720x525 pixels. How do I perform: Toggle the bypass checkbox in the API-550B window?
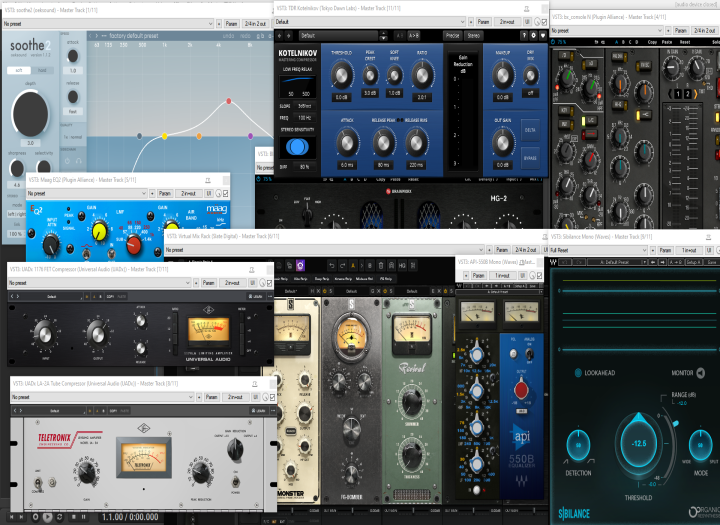pyautogui.click(x=540, y=276)
